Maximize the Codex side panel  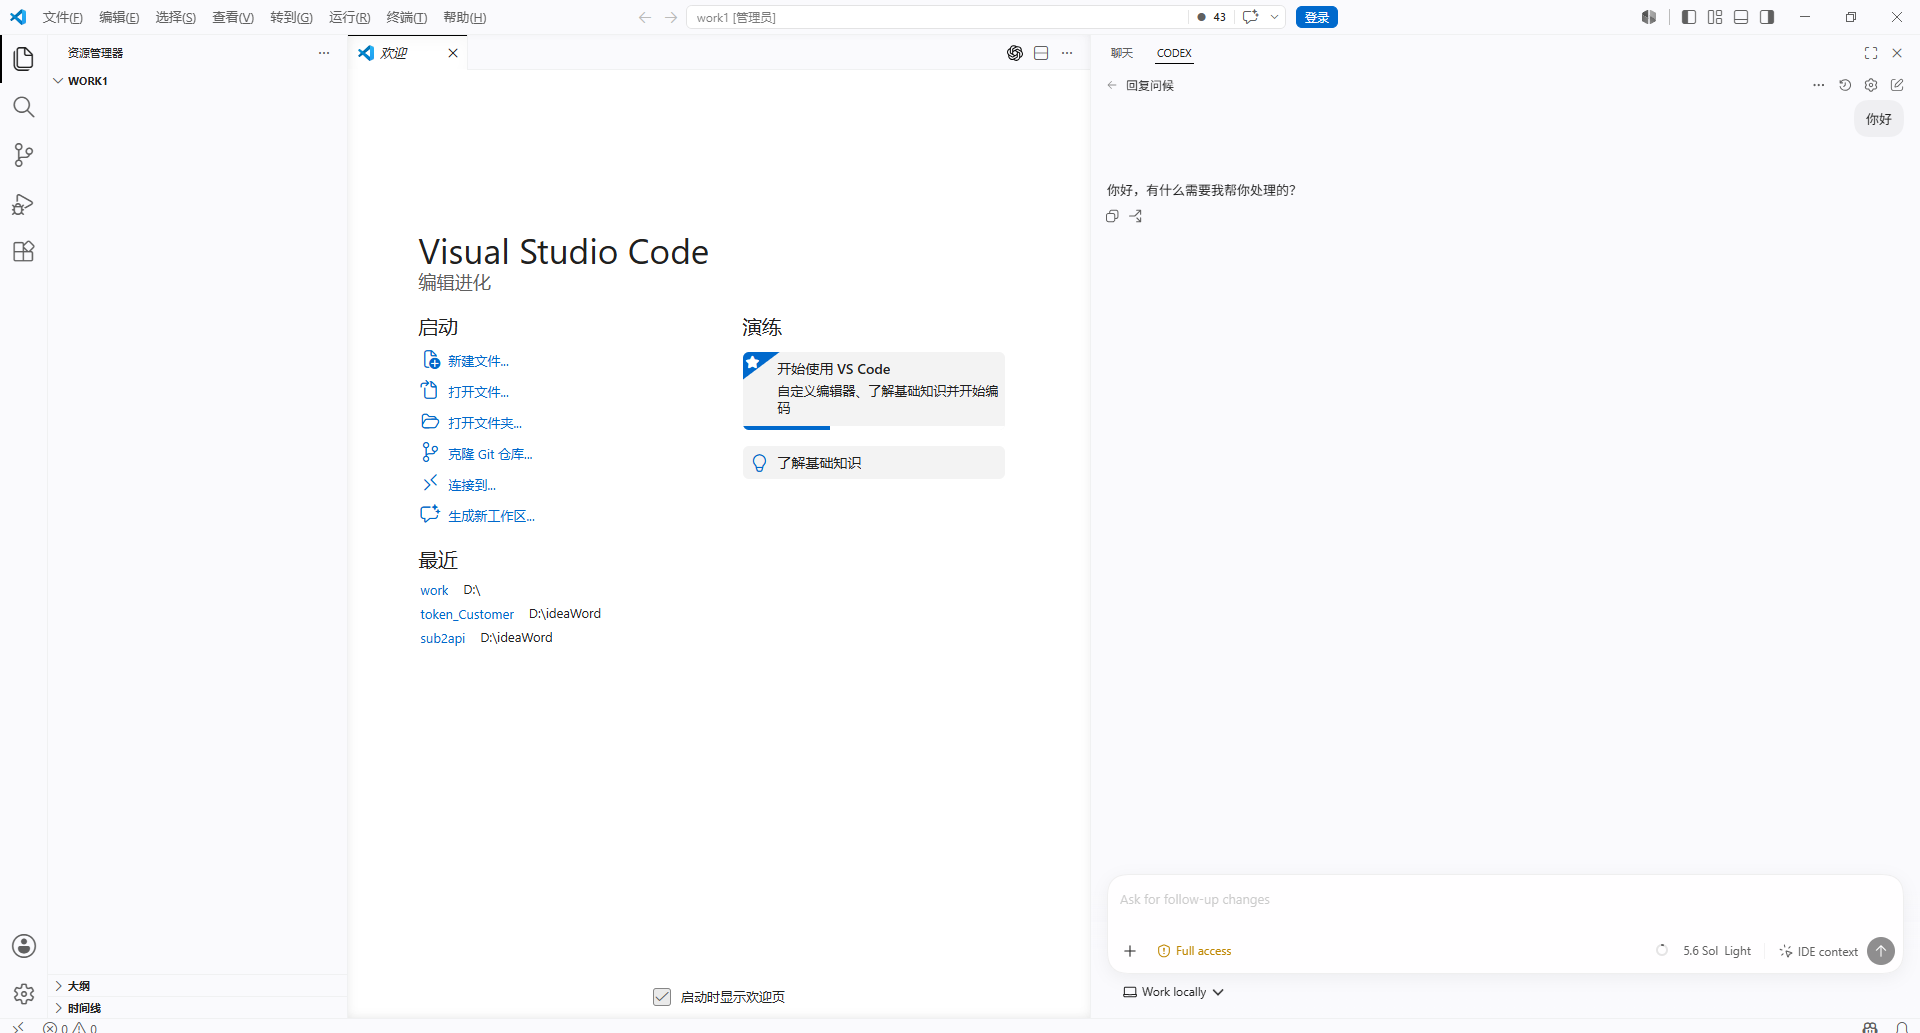pyautogui.click(x=1871, y=53)
